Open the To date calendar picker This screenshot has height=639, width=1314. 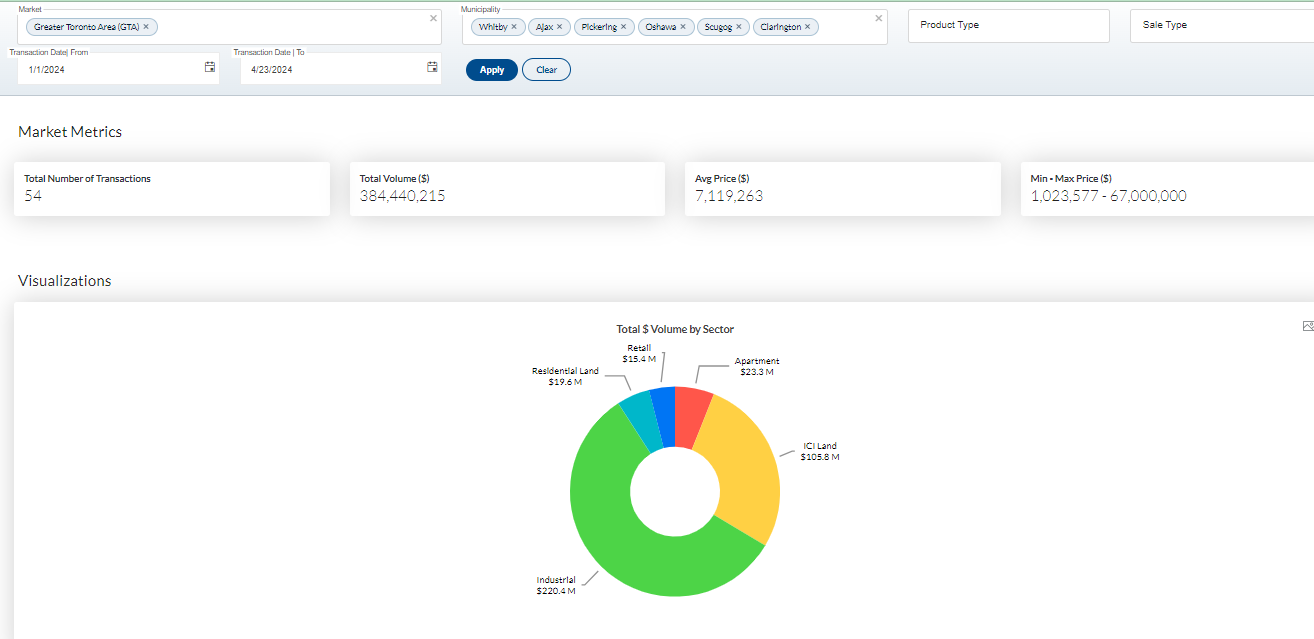click(x=432, y=67)
